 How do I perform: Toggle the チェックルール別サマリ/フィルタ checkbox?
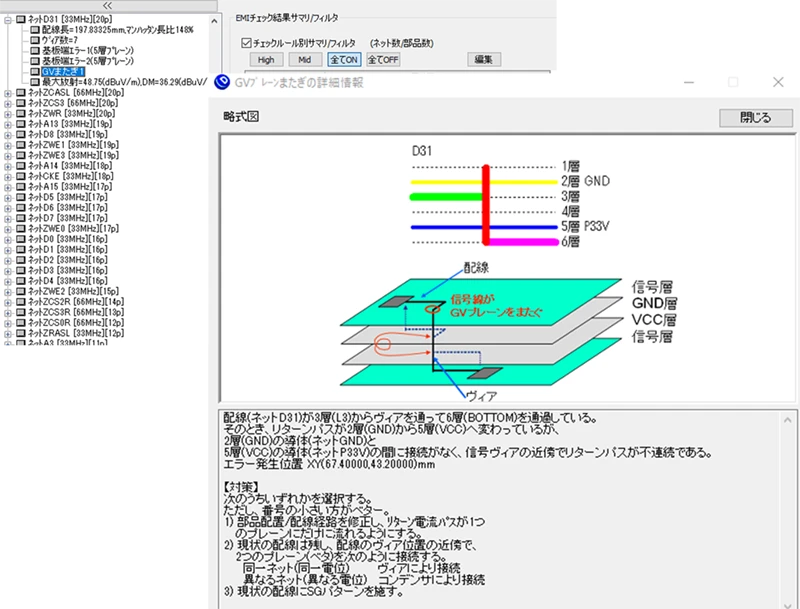coord(247,43)
